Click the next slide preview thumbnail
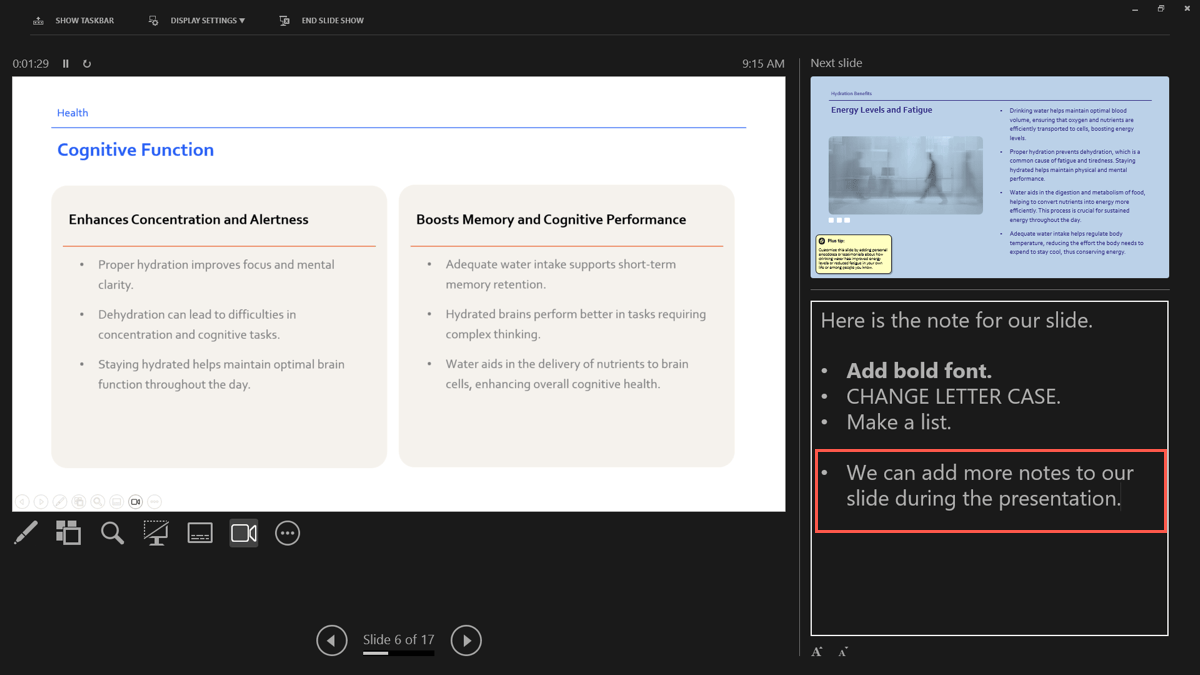 (x=989, y=177)
